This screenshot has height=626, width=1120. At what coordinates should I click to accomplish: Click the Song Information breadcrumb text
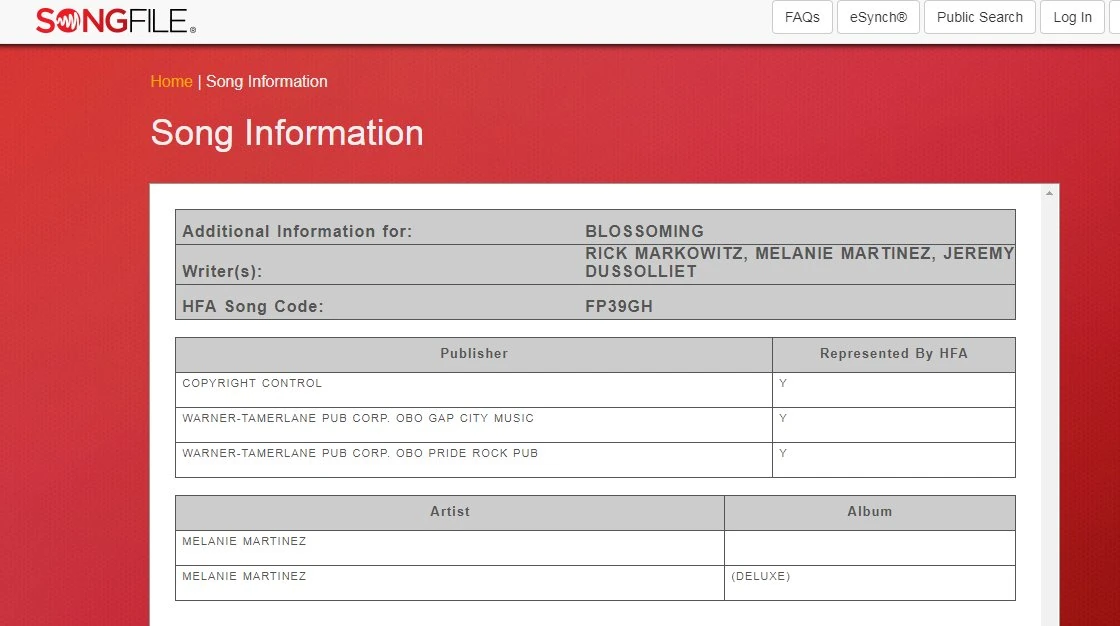[x=266, y=81]
